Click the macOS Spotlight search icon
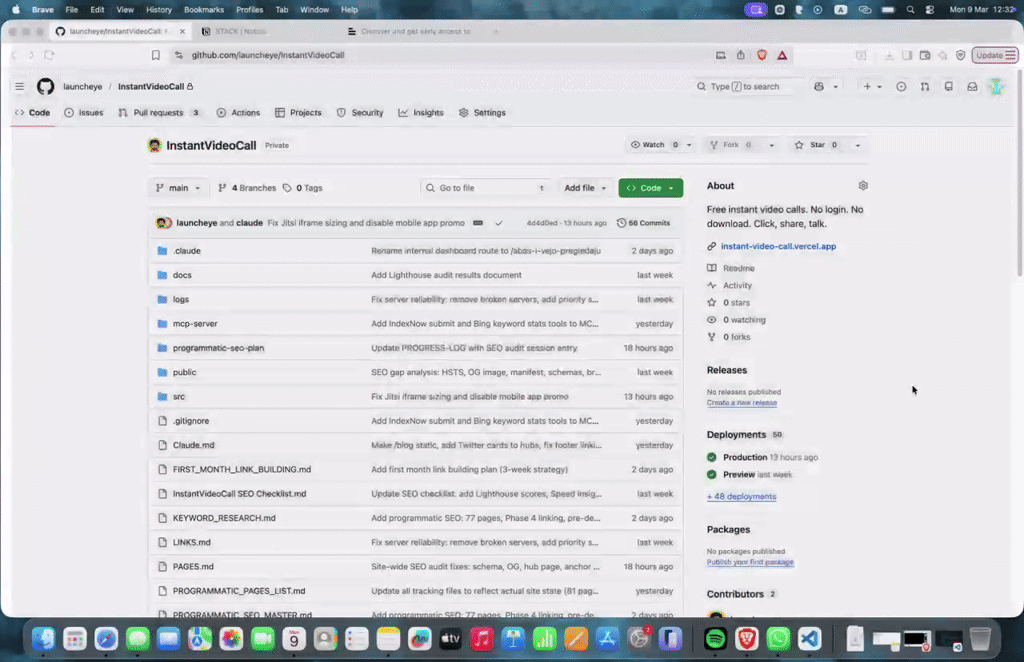This screenshot has height=662, width=1024. [x=910, y=10]
